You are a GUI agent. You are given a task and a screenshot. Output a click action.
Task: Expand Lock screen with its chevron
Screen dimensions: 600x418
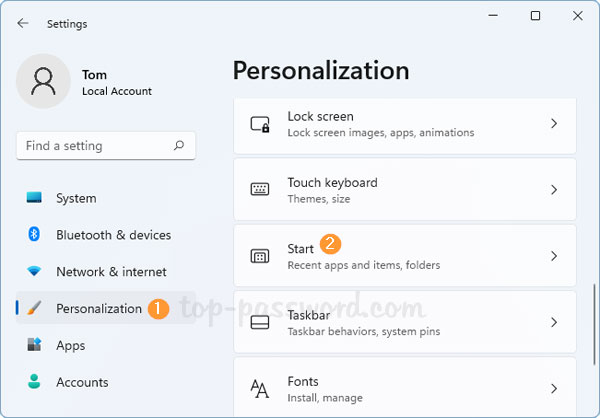[554, 124]
